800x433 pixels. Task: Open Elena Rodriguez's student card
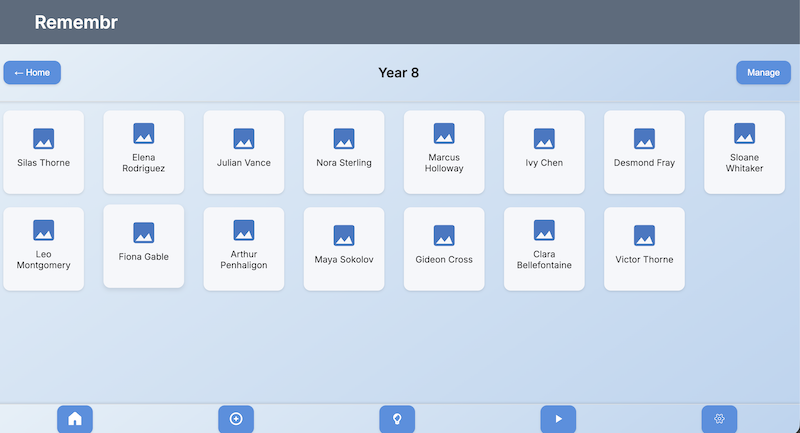143,151
